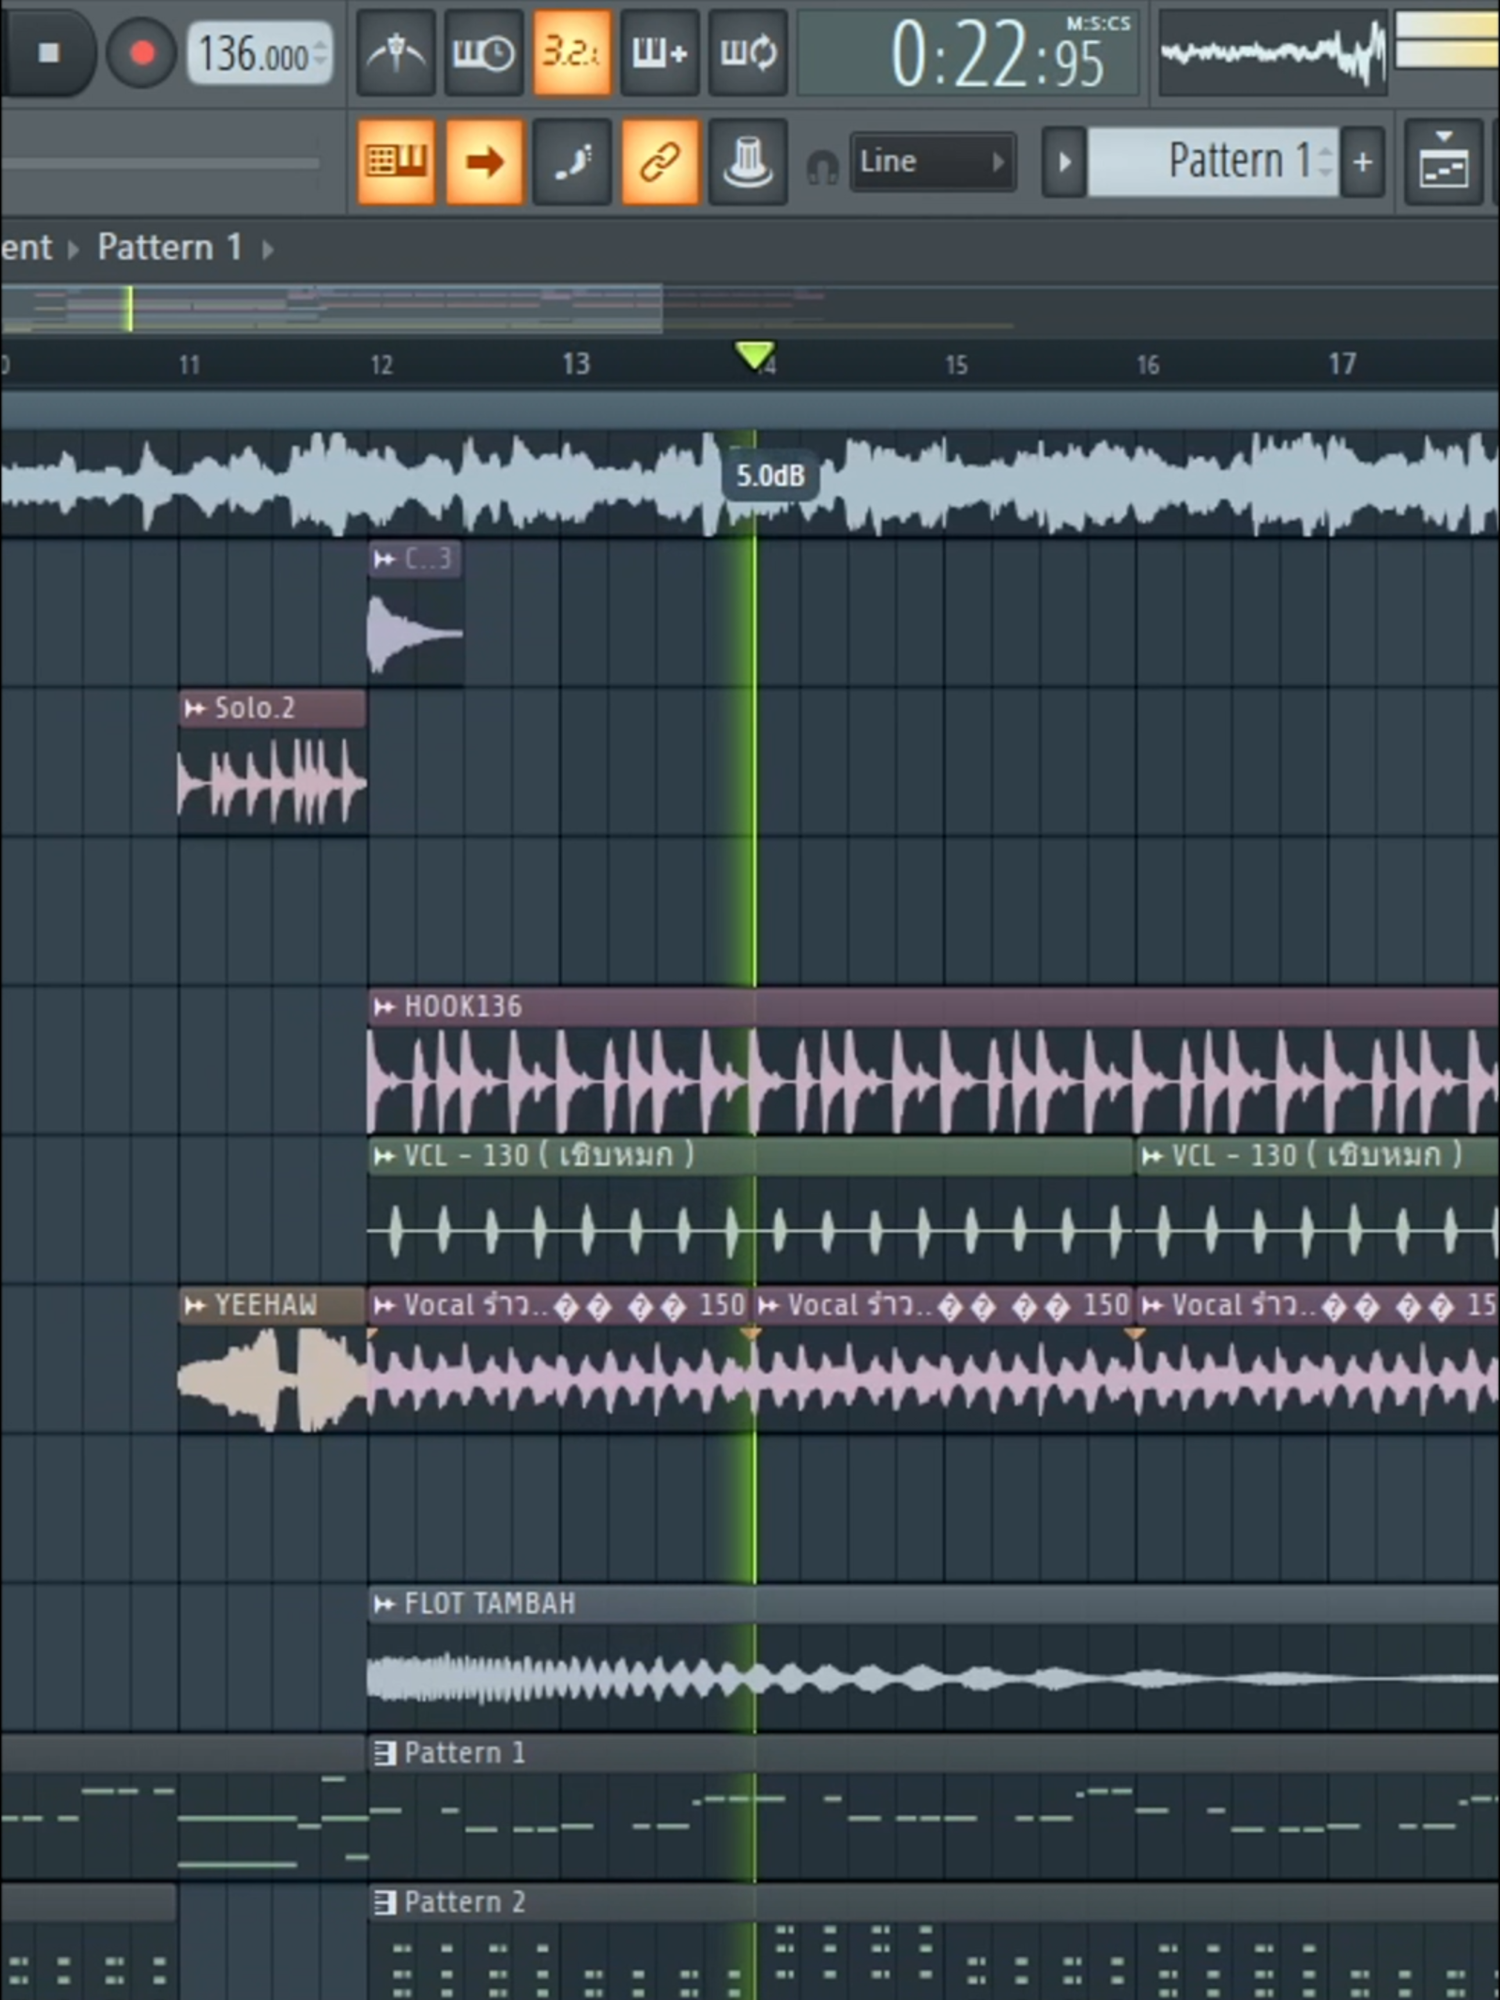Open pattern menu arrow left of Pattern 1
This screenshot has width=1500, height=2000.
1064,161
